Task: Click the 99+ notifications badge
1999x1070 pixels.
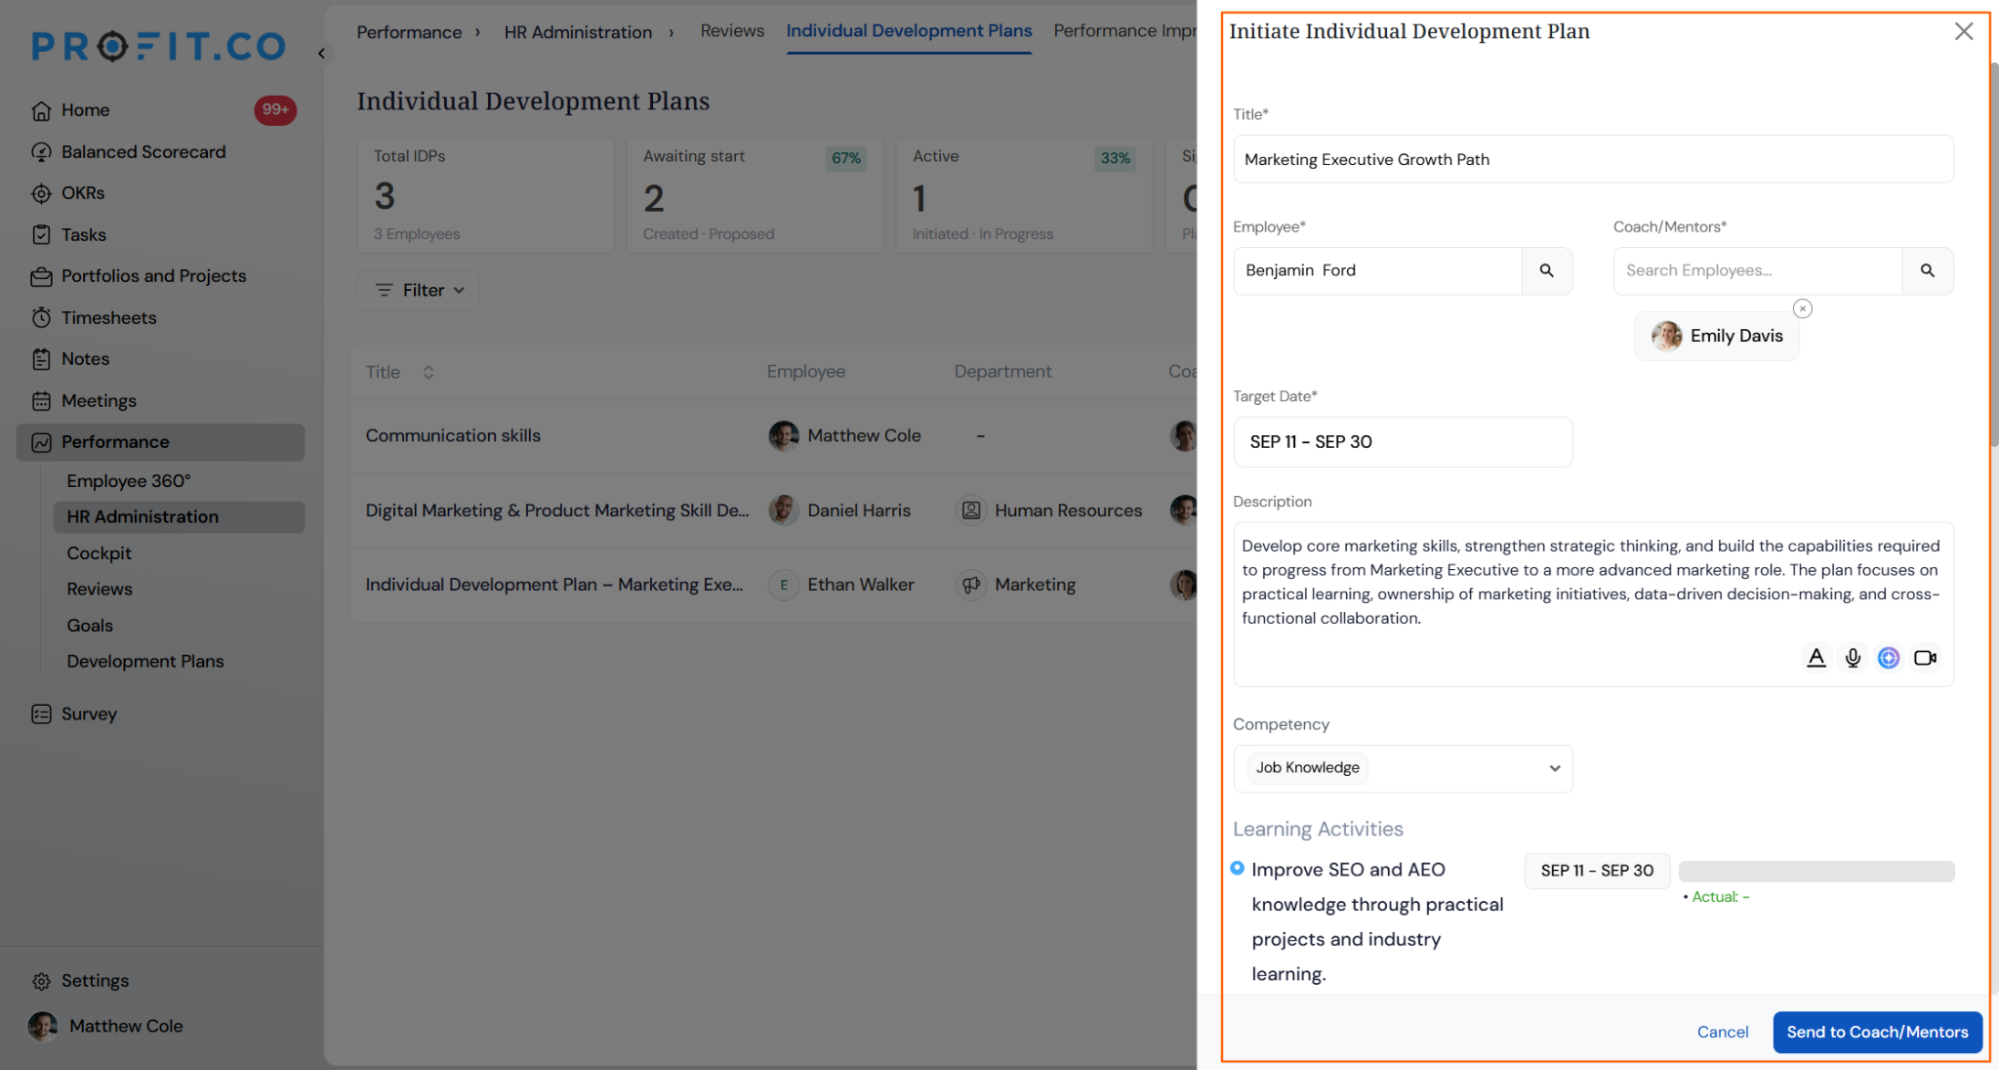Action: (275, 110)
